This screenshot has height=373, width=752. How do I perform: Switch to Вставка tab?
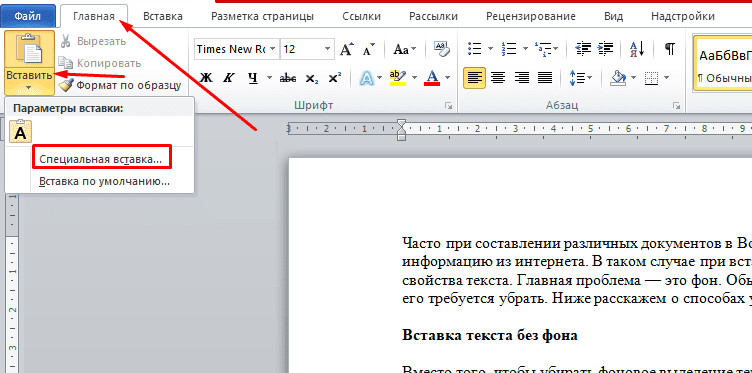coord(163,16)
